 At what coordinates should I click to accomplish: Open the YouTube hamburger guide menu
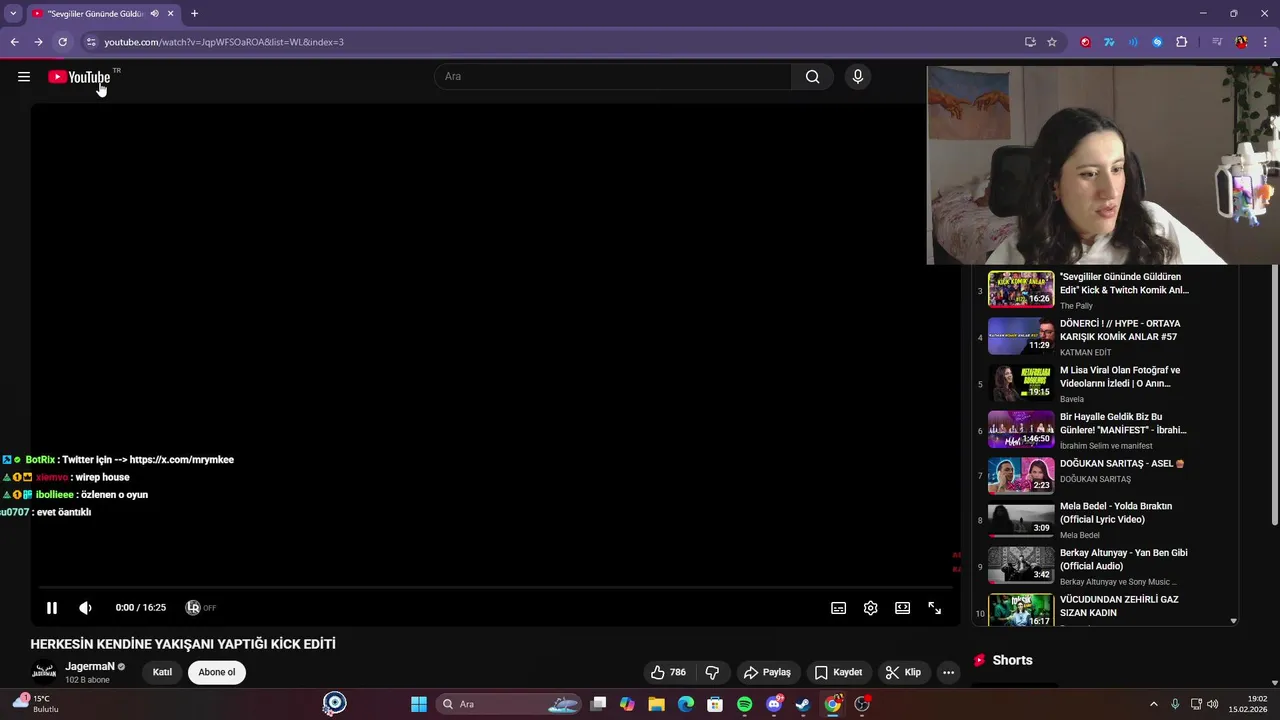(x=24, y=77)
